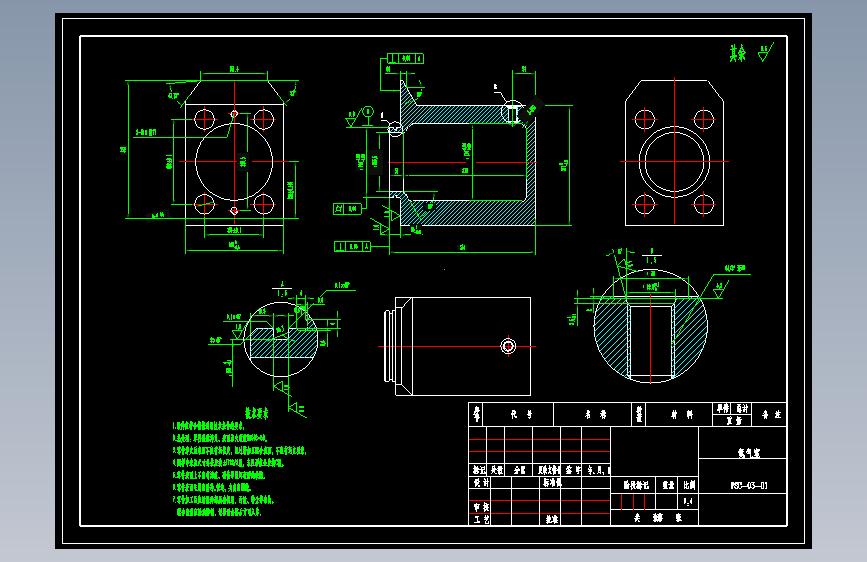Select the 签字 column header
Screen dimensions: 867x562
coord(573,470)
